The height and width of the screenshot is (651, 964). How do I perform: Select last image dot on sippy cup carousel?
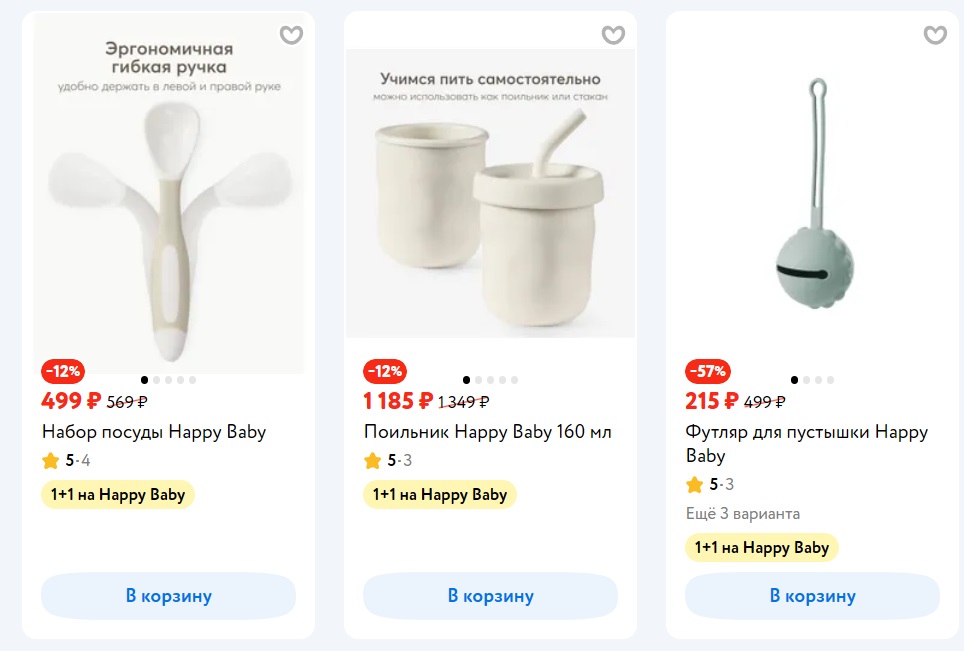[x=514, y=380]
